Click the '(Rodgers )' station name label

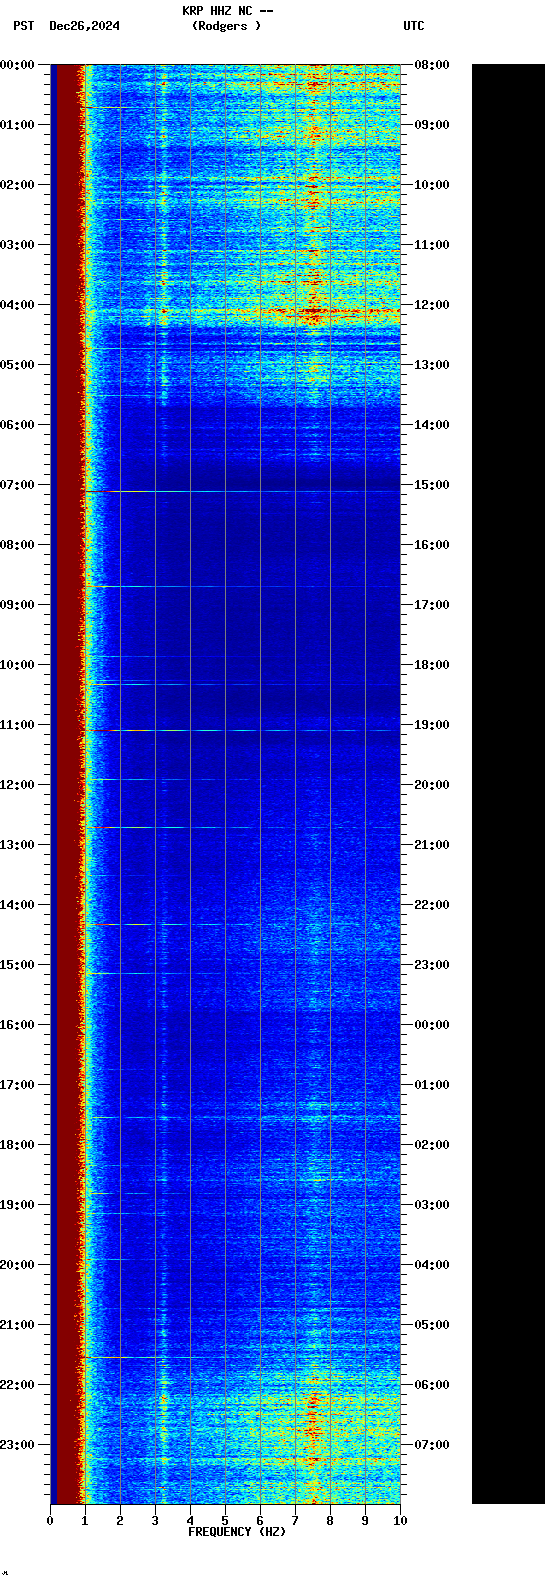click(226, 26)
